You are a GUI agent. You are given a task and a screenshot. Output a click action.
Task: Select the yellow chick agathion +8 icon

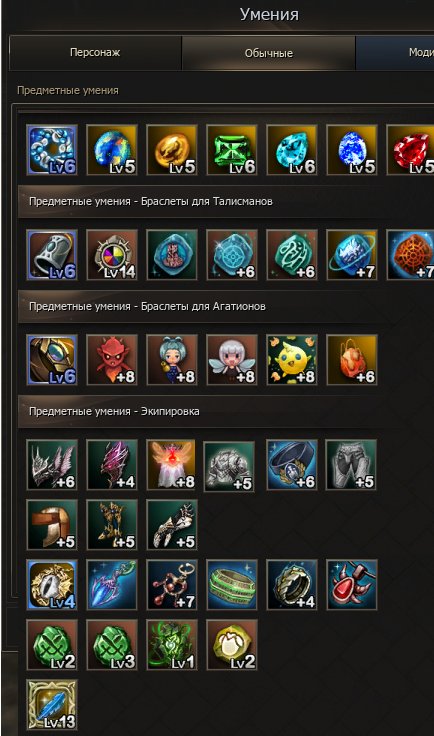pyautogui.click(x=292, y=360)
